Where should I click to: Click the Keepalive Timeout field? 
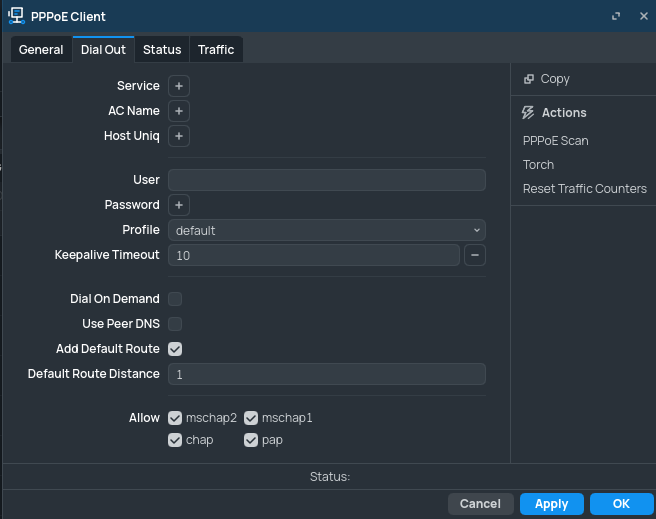pyautogui.click(x=314, y=255)
